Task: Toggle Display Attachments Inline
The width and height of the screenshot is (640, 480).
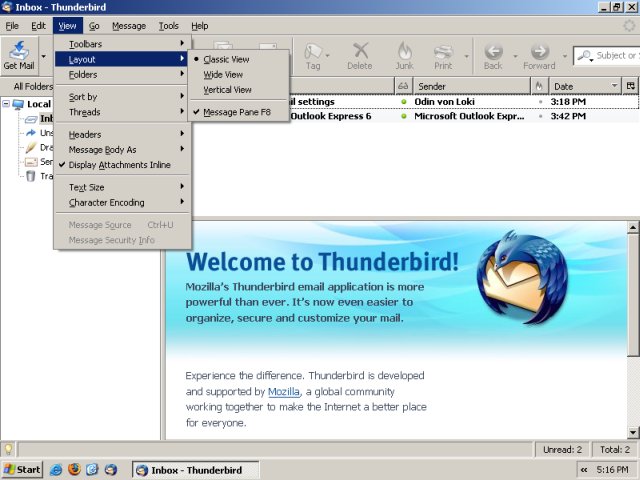Action: coord(122,165)
